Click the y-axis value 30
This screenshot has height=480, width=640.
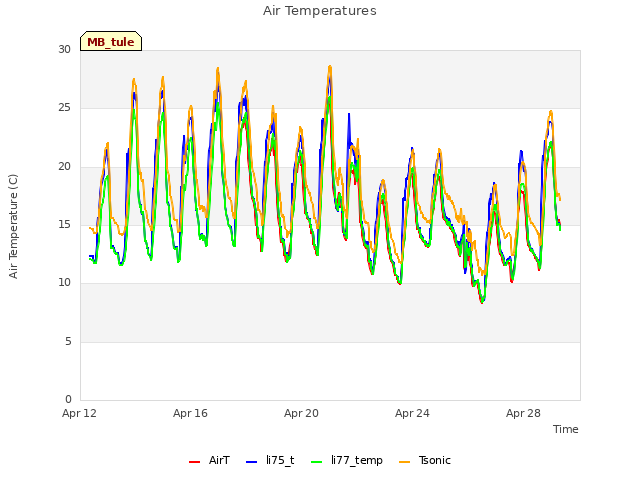click(x=64, y=49)
